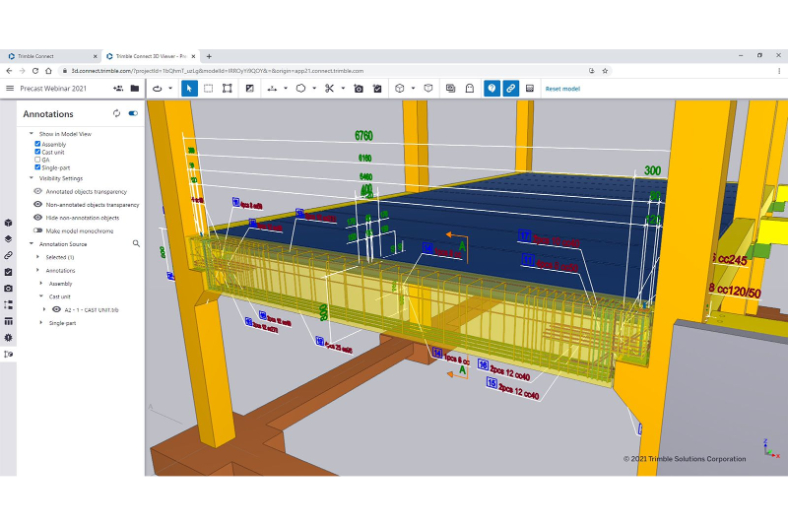788x525 pixels.
Task: Uncheck the Assembly checkbox
Action: click(x=37, y=144)
